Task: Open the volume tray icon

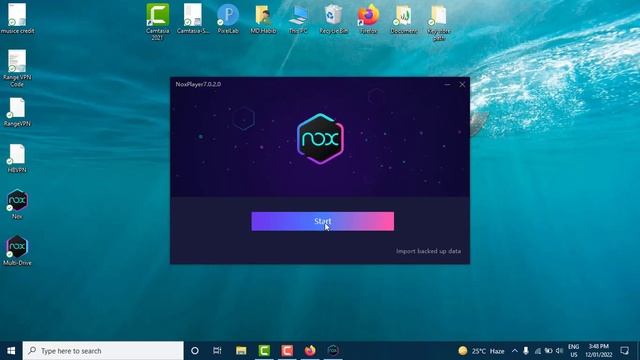Action: (x=559, y=351)
